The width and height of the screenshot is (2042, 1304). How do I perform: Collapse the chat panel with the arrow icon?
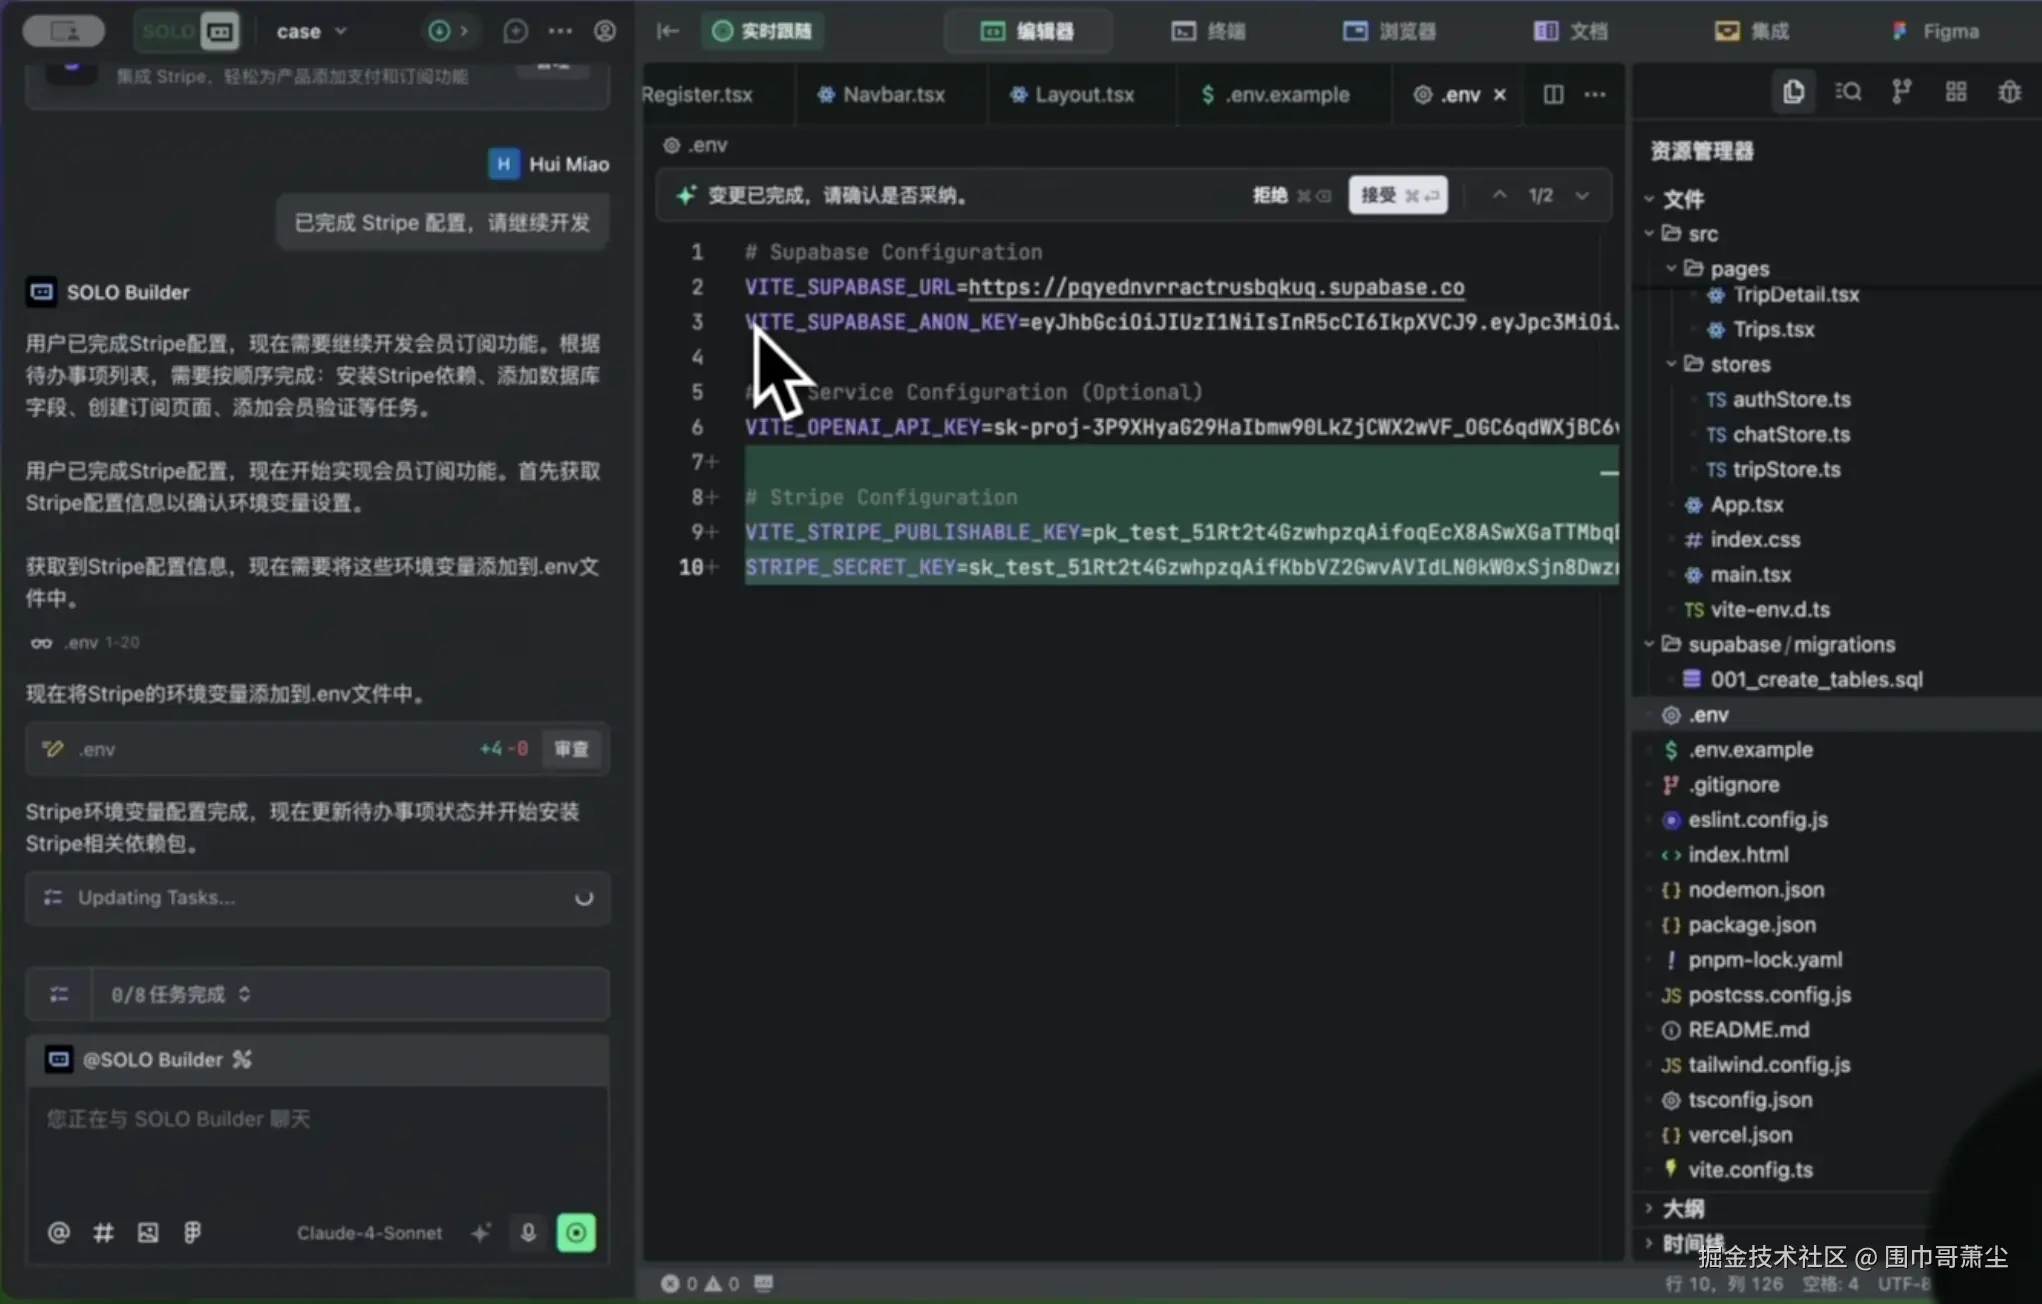(x=667, y=31)
